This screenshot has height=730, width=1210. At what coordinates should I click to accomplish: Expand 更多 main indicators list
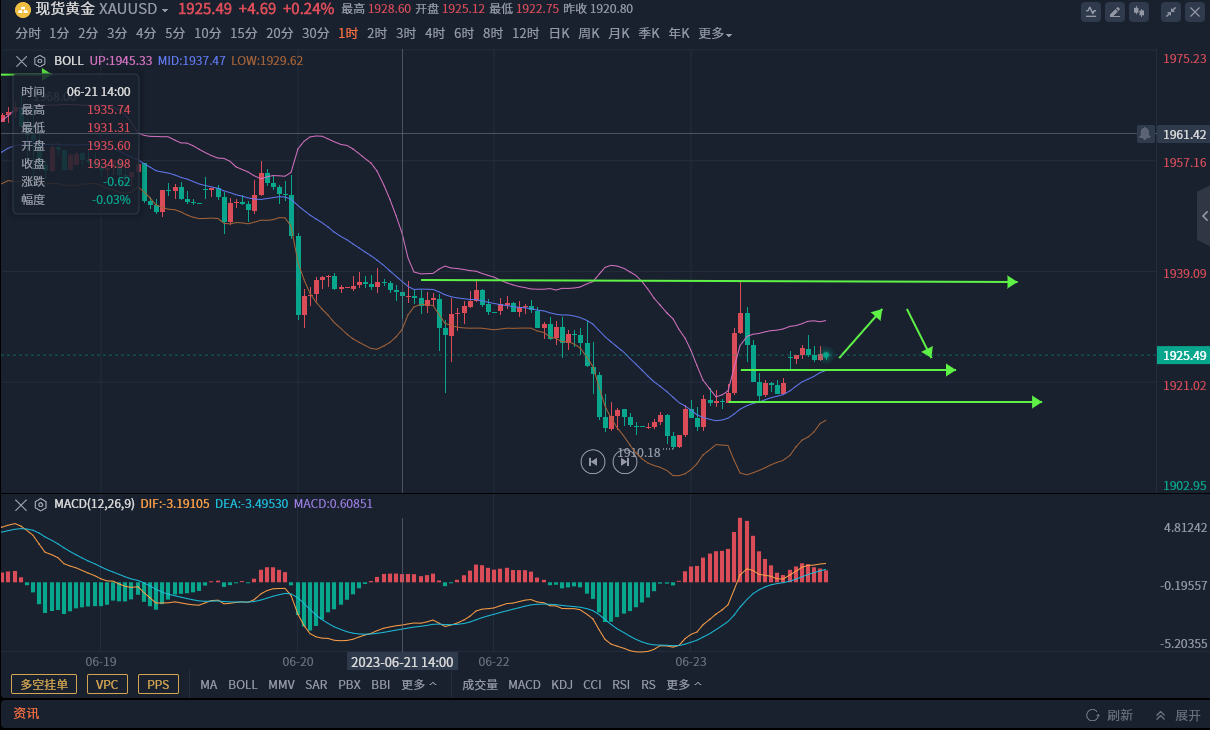419,685
